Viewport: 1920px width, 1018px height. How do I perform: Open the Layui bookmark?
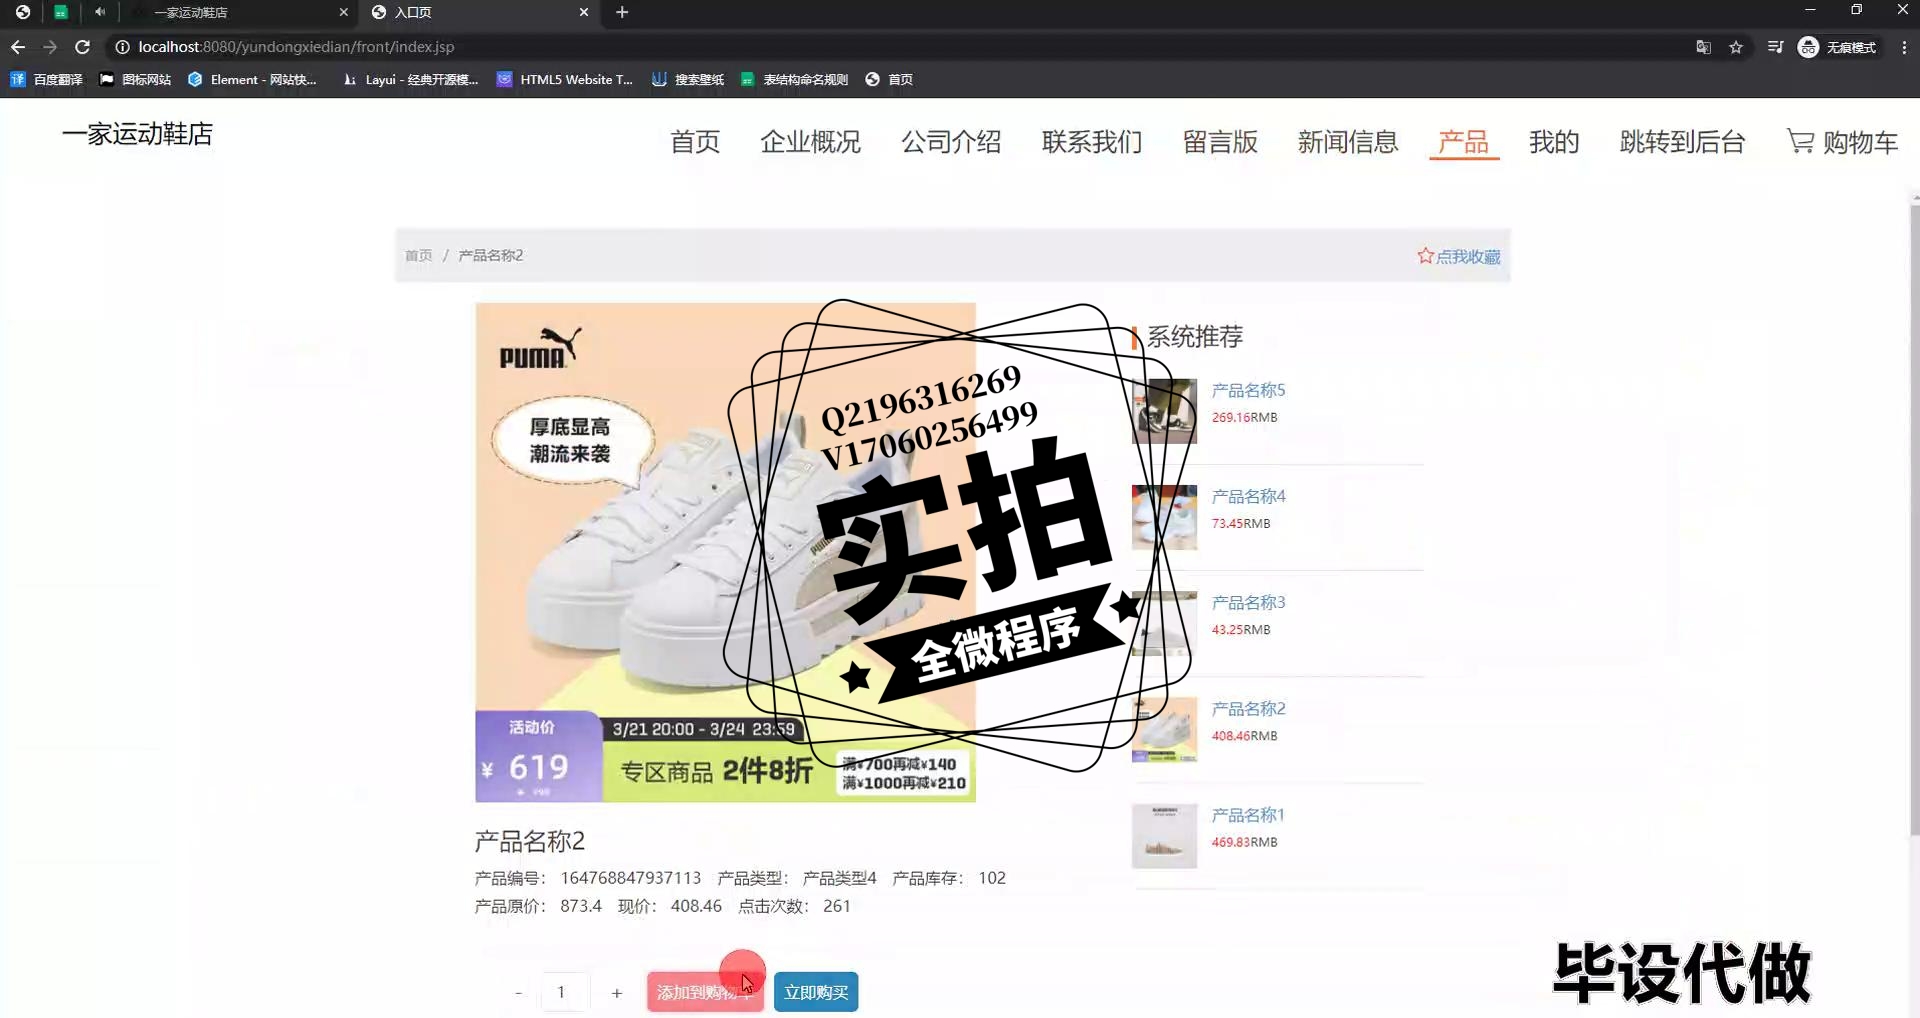pyautogui.click(x=410, y=79)
